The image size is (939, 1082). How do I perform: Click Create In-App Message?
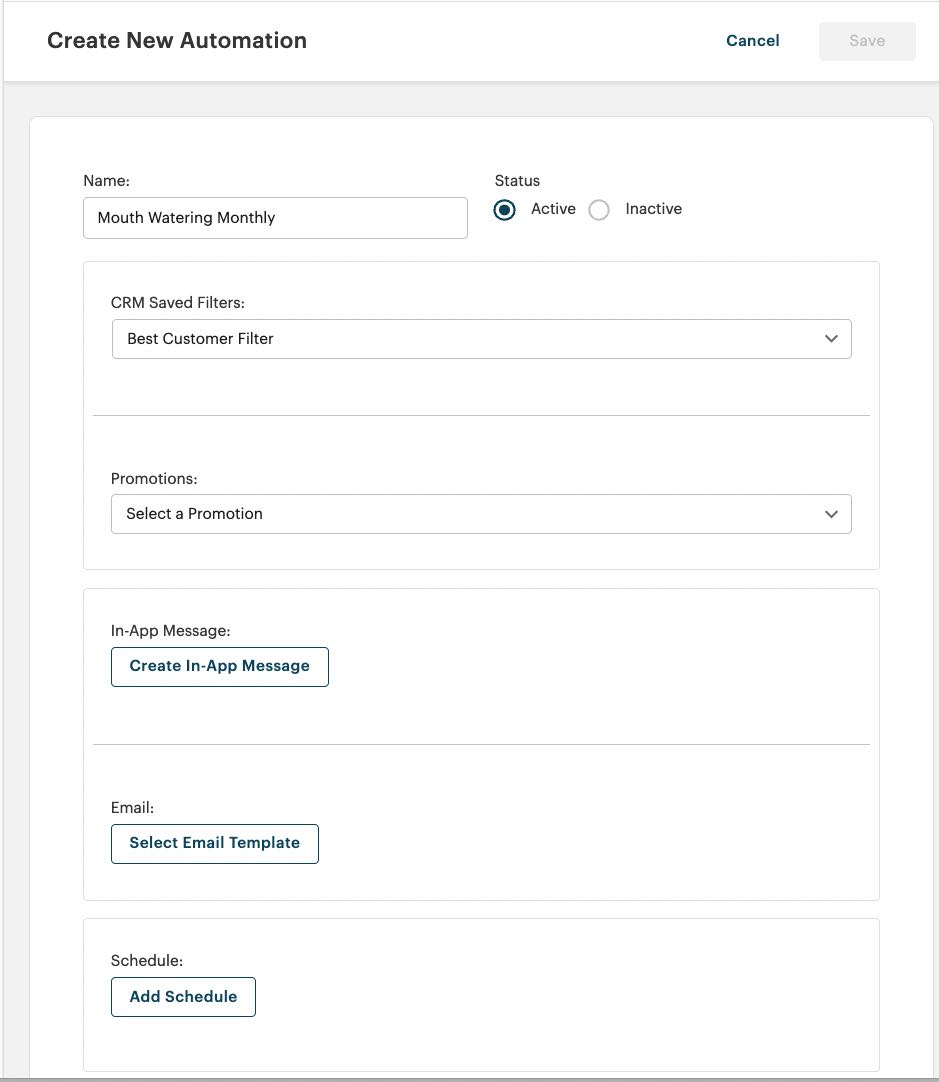[x=219, y=666]
